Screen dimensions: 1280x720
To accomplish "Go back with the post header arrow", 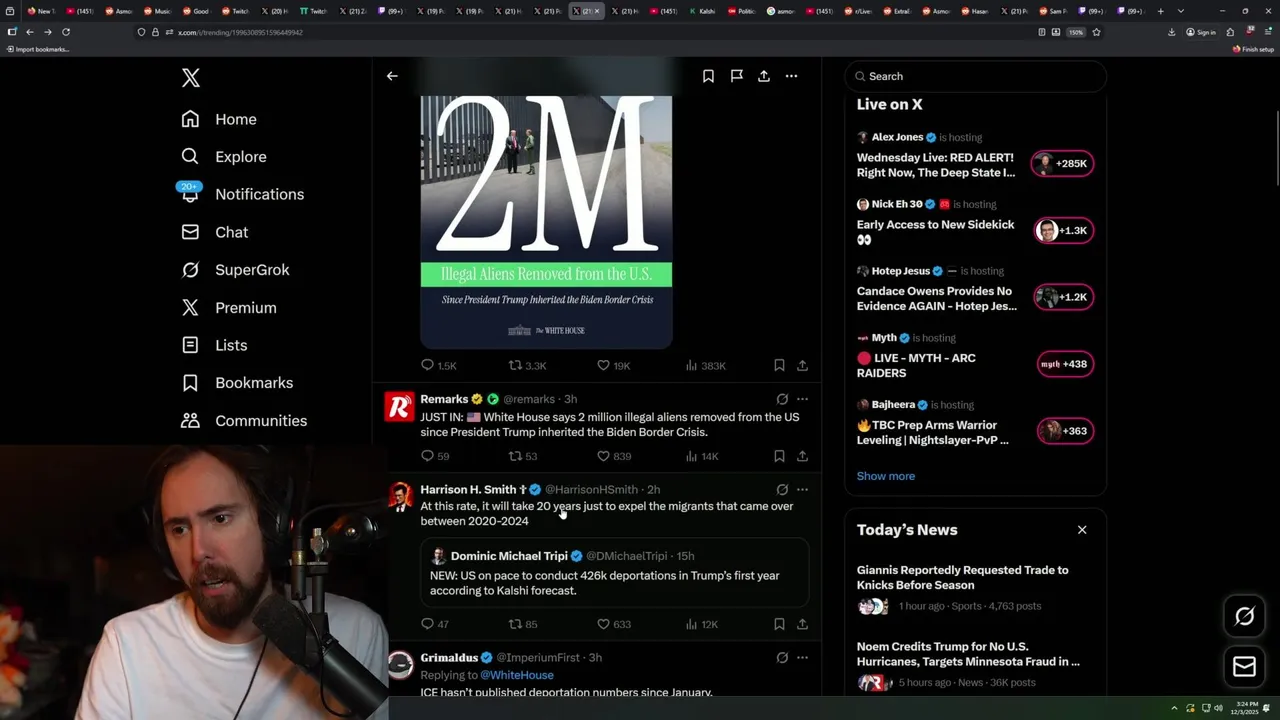I will tap(392, 76).
